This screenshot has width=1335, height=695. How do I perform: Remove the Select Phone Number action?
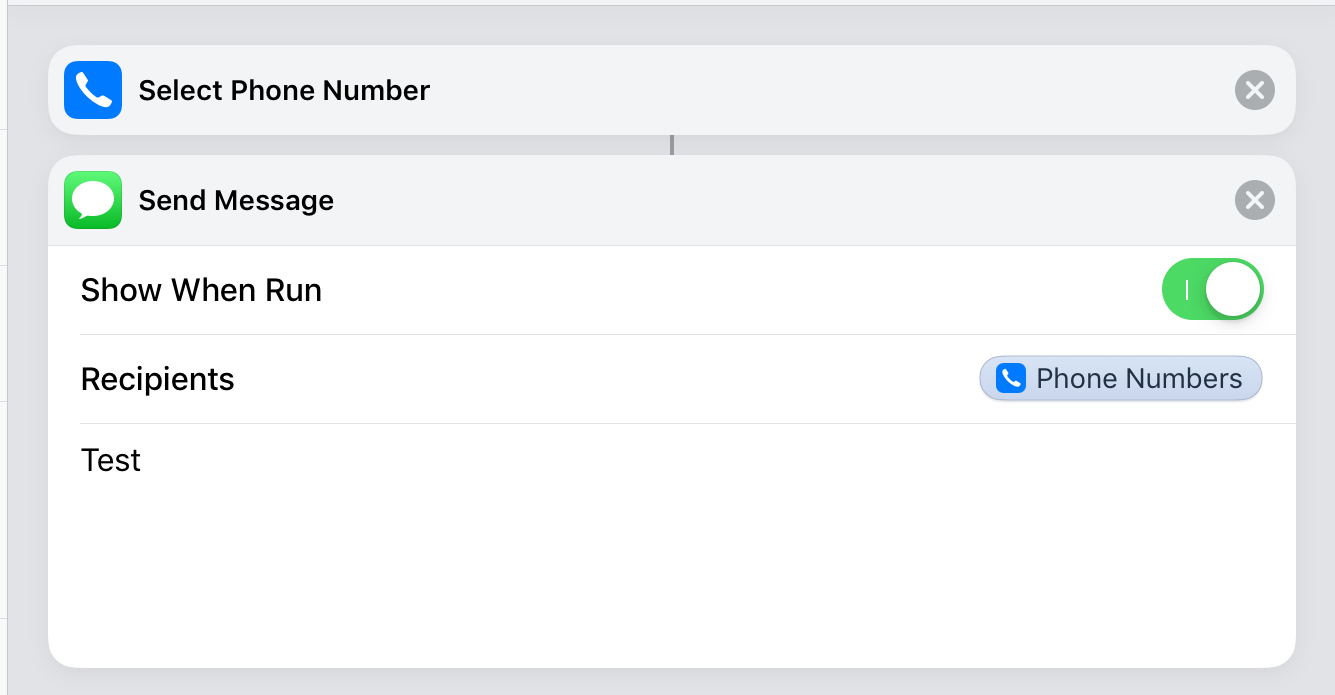[1255, 91]
